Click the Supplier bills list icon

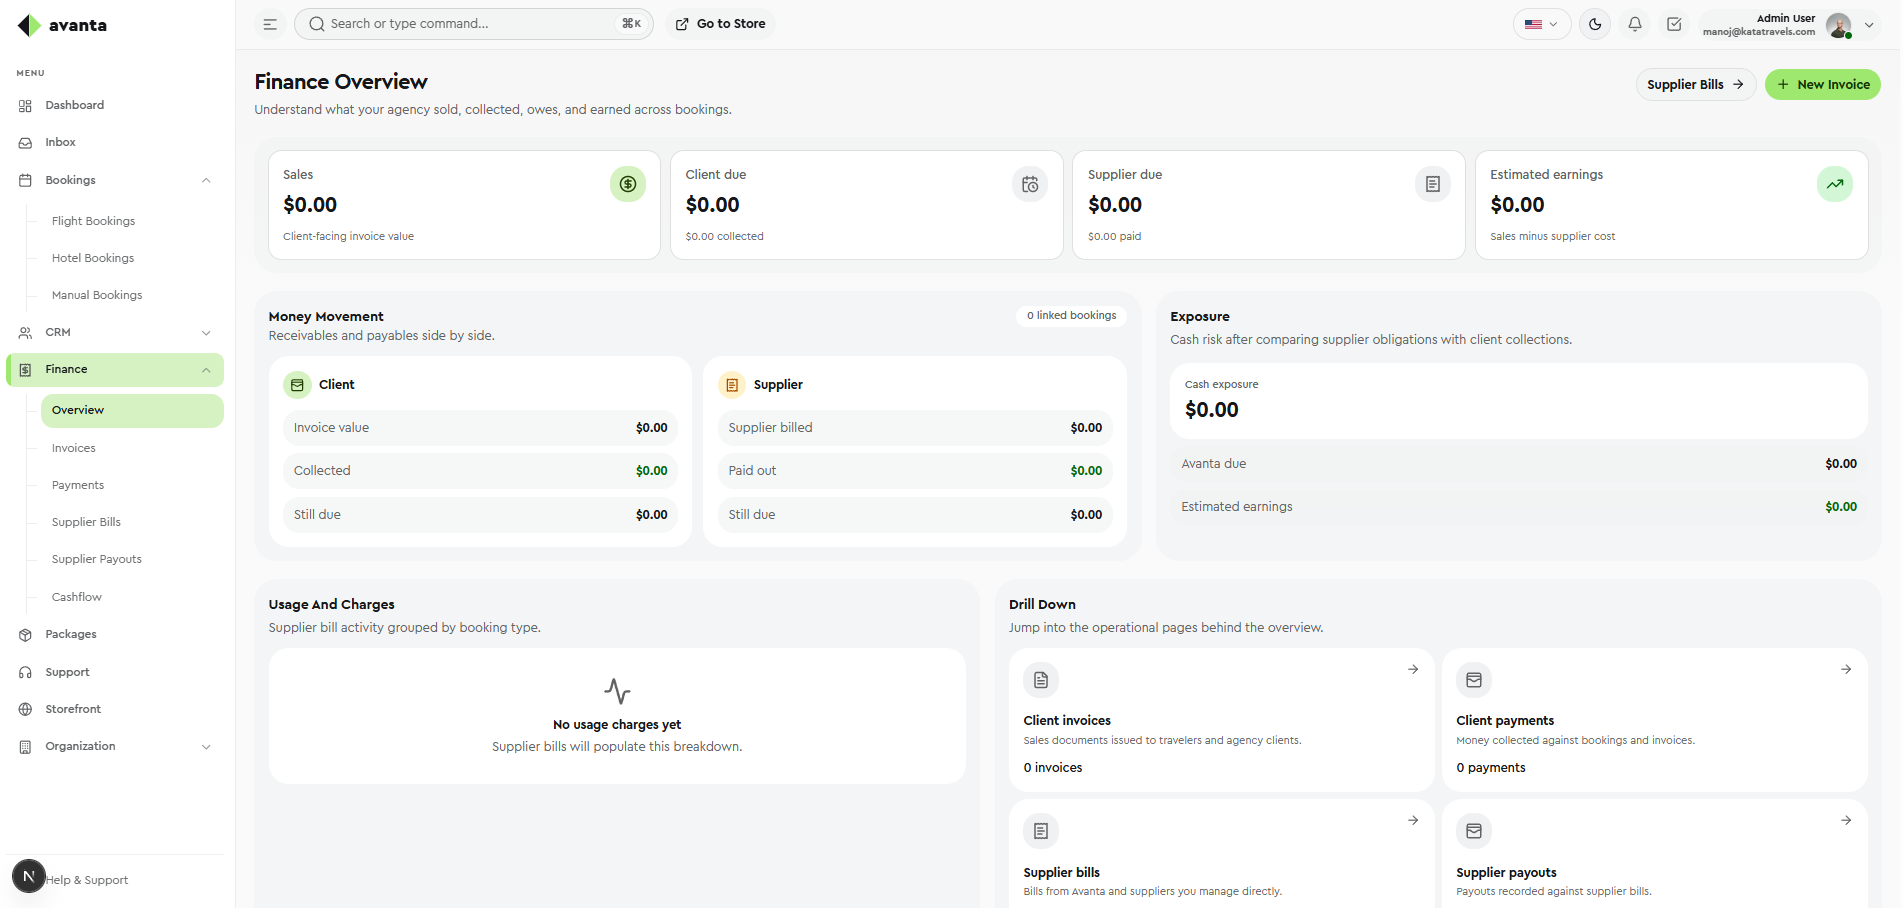(x=1041, y=831)
